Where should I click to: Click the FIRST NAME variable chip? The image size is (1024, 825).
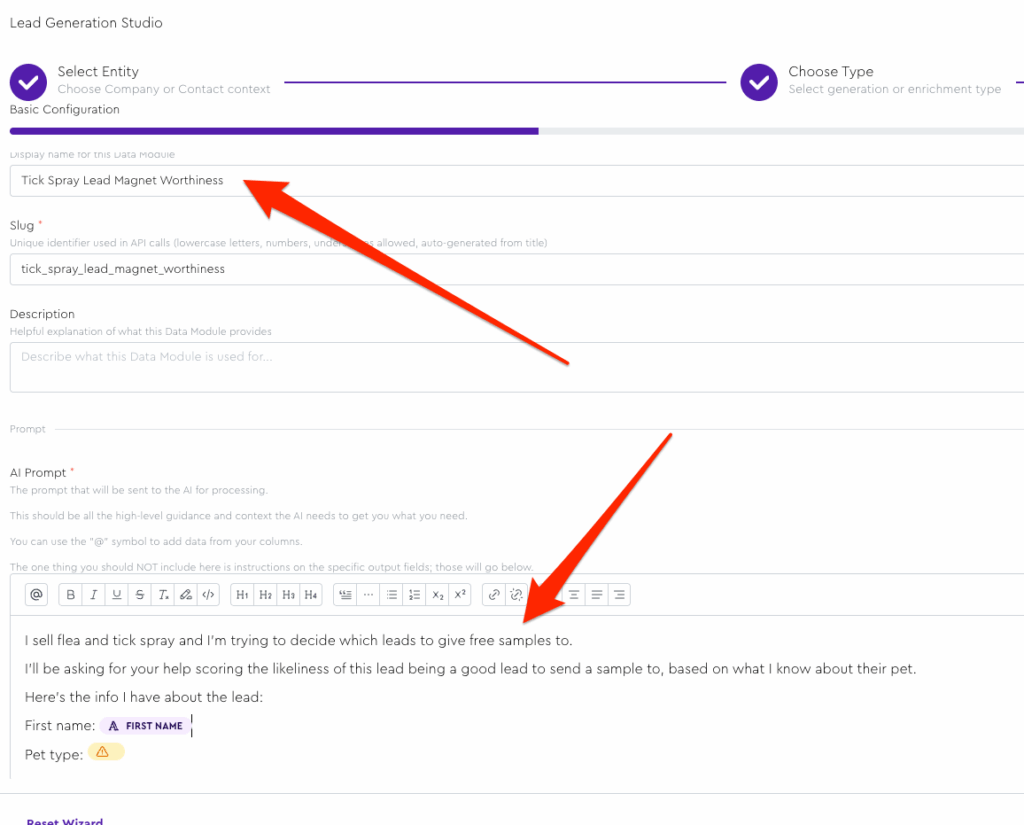click(145, 726)
